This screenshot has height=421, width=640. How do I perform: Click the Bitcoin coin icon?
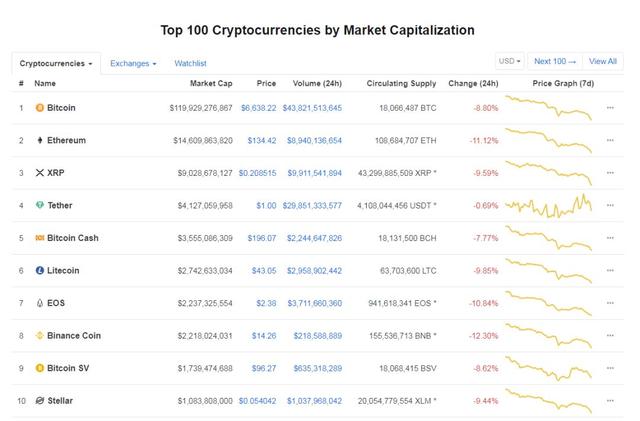(40, 108)
